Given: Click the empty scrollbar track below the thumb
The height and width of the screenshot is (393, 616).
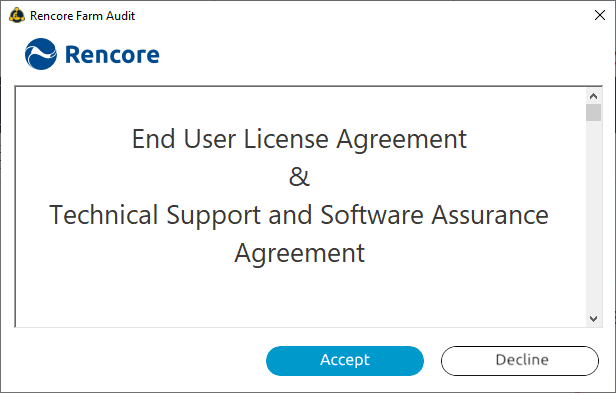Looking at the screenshot, I should (593, 216).
